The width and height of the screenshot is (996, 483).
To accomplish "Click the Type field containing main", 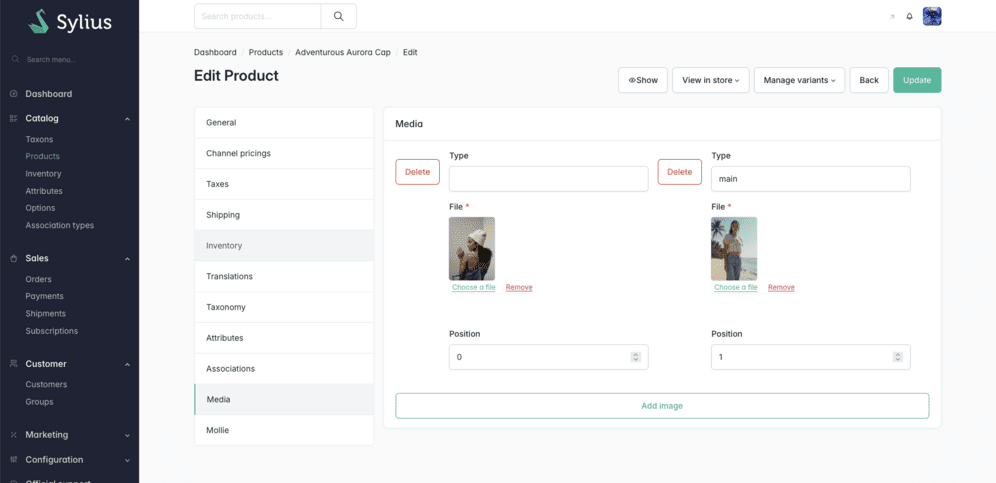I will click(x=811, y=179).
